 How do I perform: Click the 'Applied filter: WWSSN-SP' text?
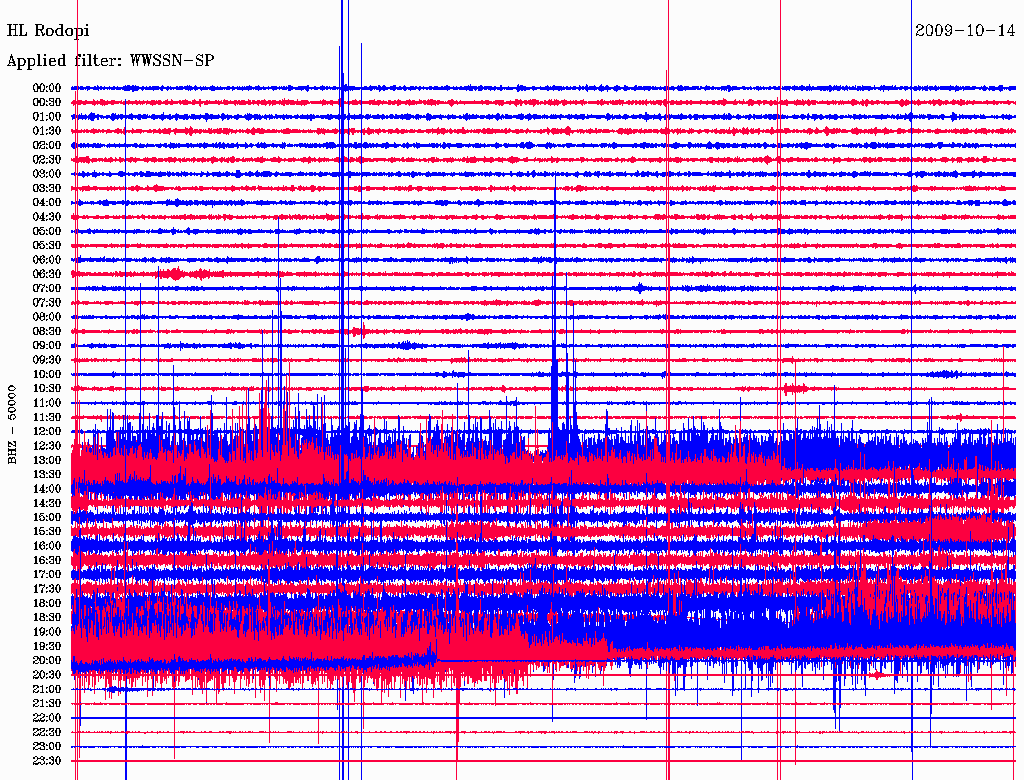click(110, 61)
